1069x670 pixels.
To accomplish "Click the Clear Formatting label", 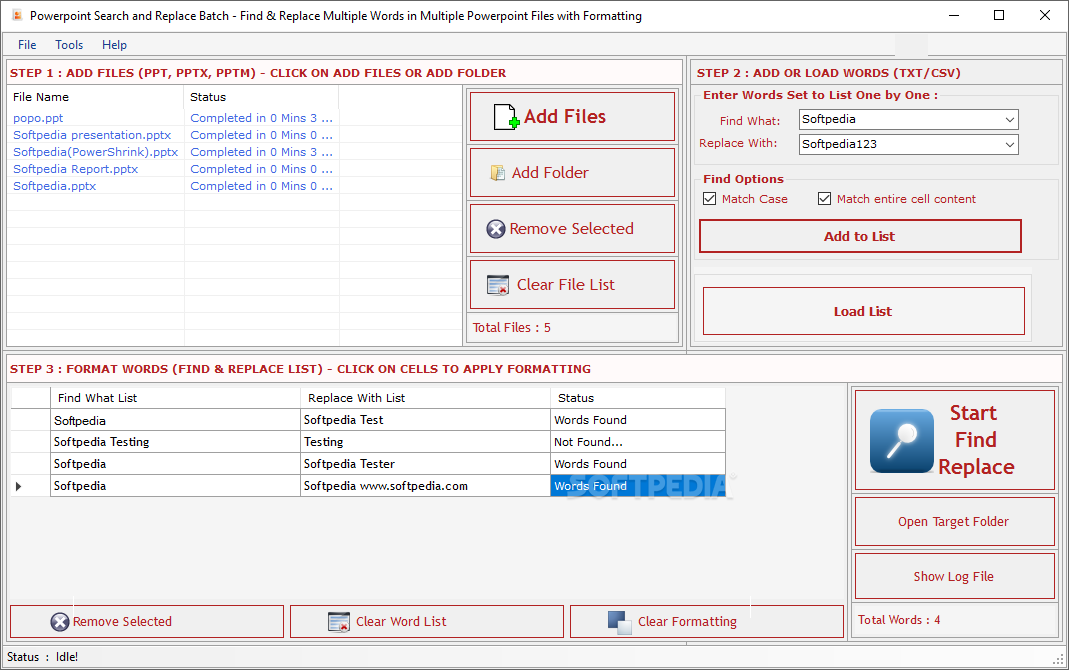I will pos(687,622).
